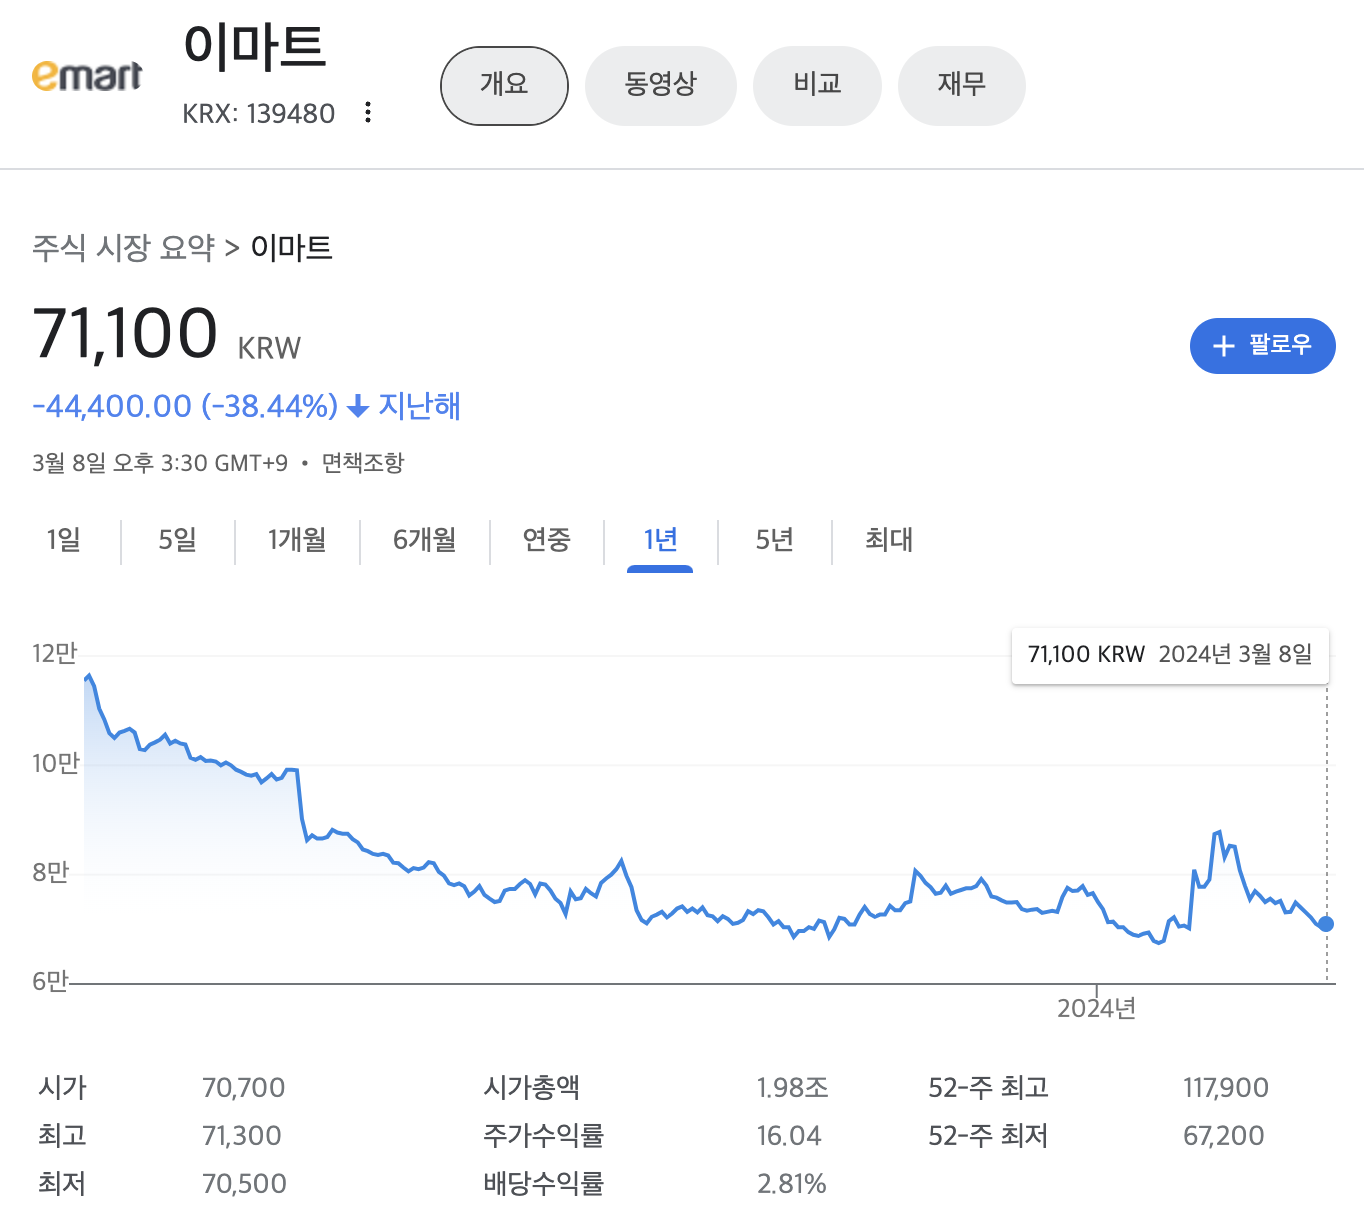This screenshot has width=1364, height=1228.
Task: Open the three-dot more options menu
Action: 368,112
